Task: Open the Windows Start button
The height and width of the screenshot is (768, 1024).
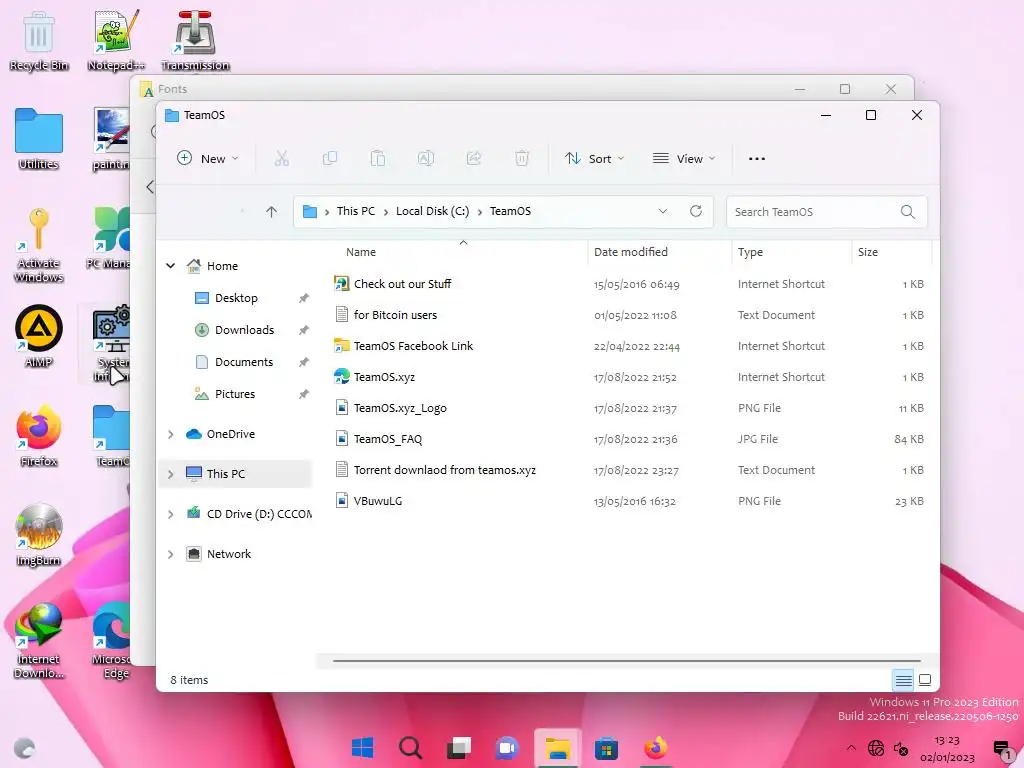Action: point(362,748)
